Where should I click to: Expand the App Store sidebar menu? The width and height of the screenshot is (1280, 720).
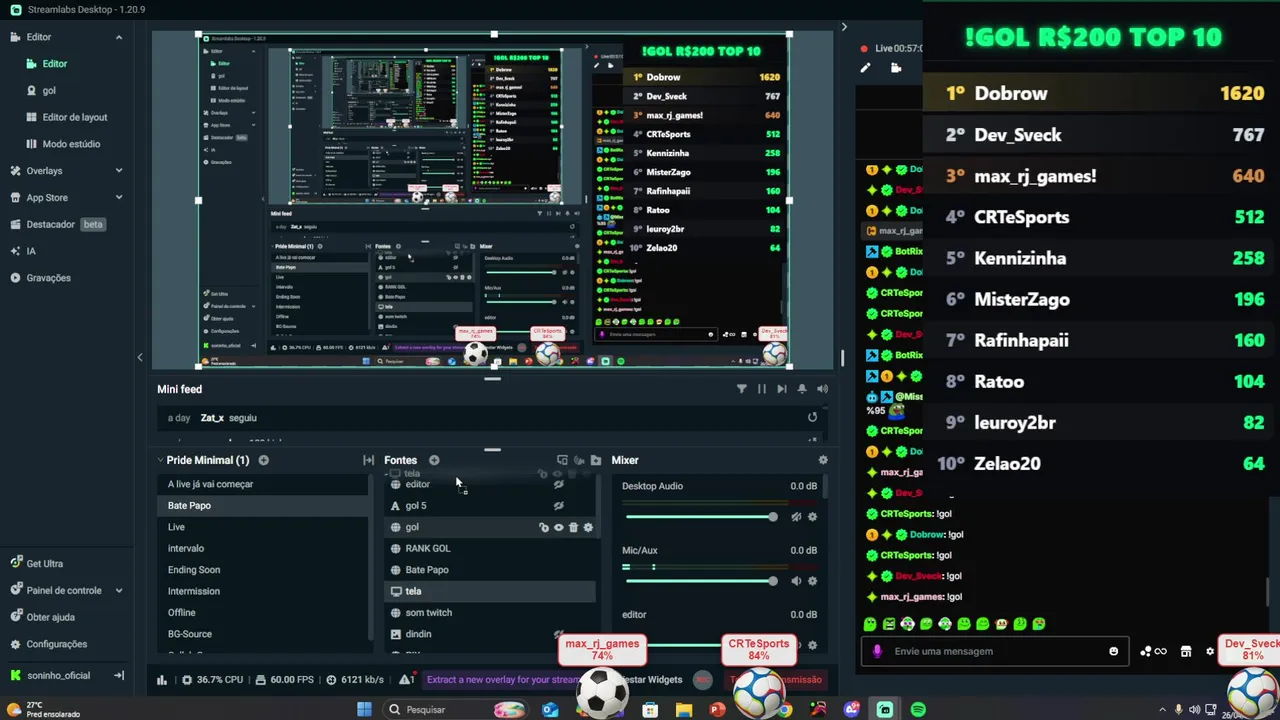click(119, 198)
